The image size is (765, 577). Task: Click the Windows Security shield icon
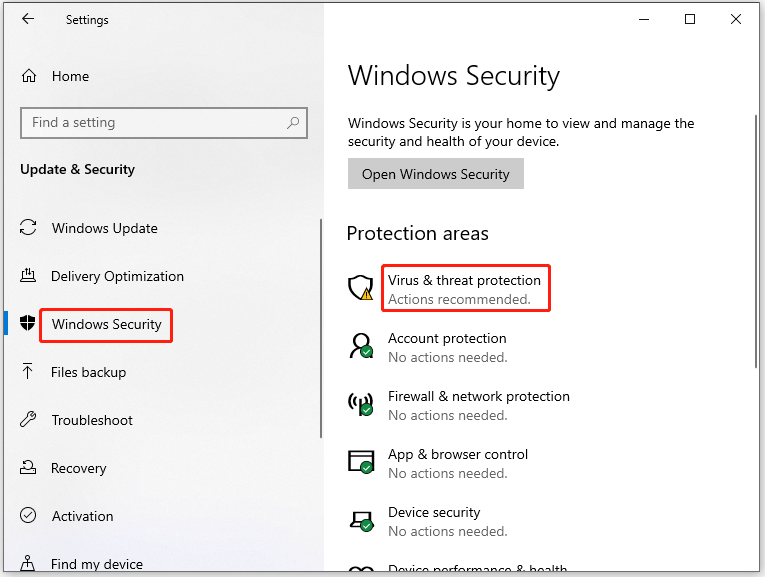tap(28, 324)
